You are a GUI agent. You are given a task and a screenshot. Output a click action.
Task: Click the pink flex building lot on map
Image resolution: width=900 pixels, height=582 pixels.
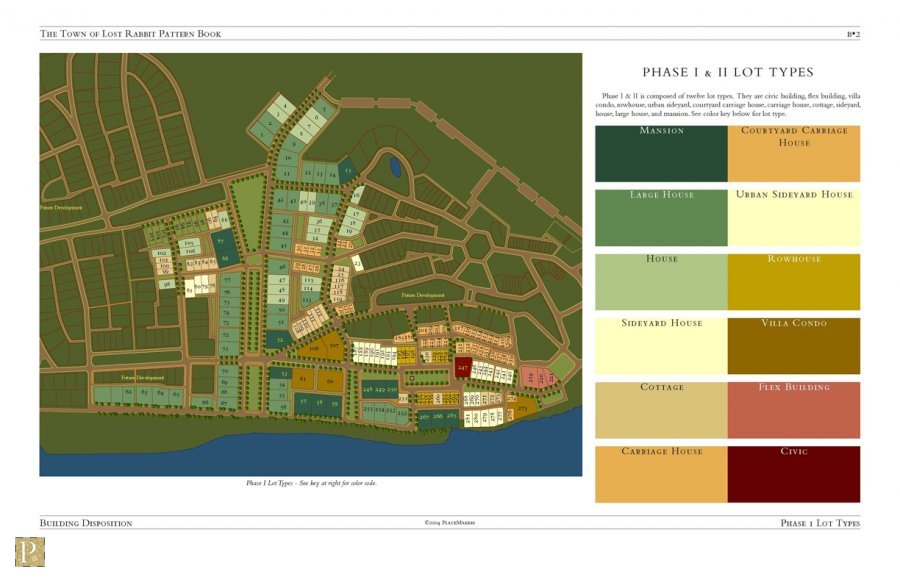point(537,377)
